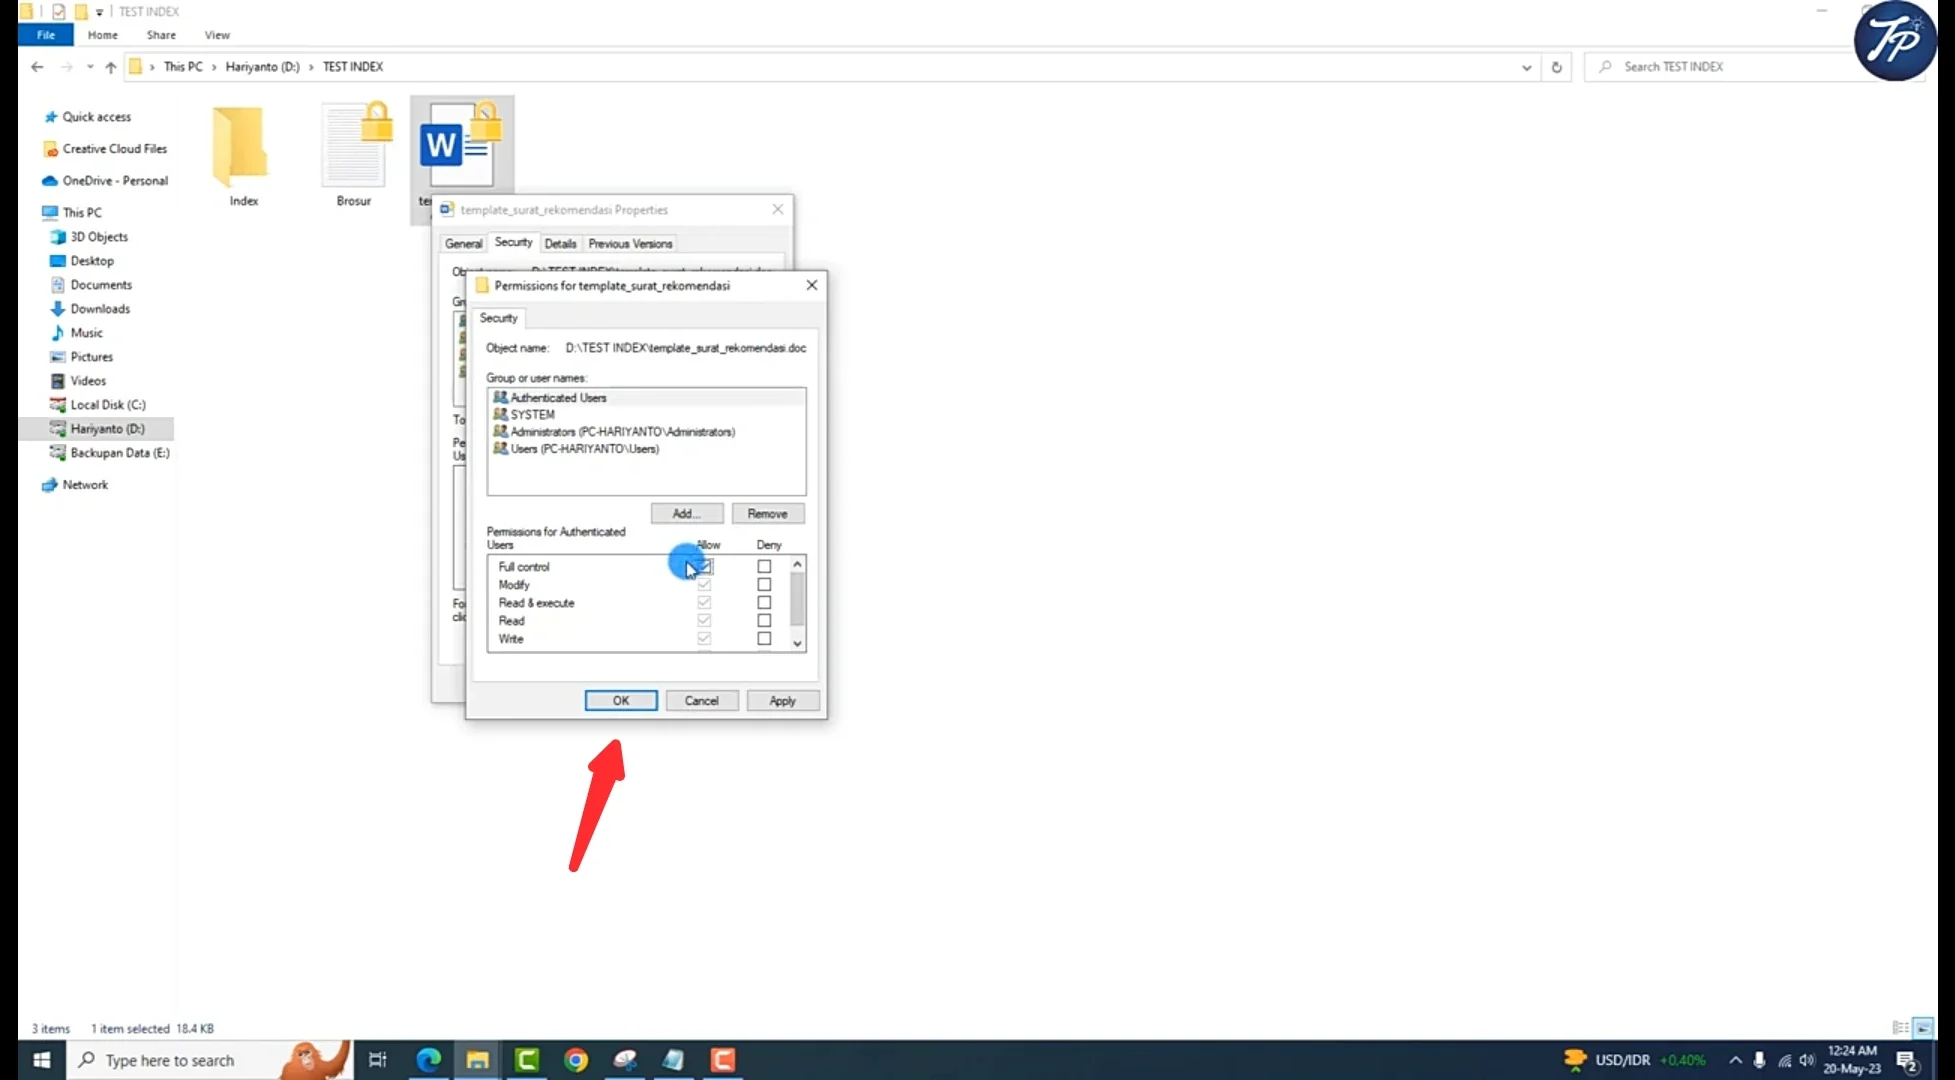
Task: Check Deny for Write permission
Action: click(x=764, y=639)
